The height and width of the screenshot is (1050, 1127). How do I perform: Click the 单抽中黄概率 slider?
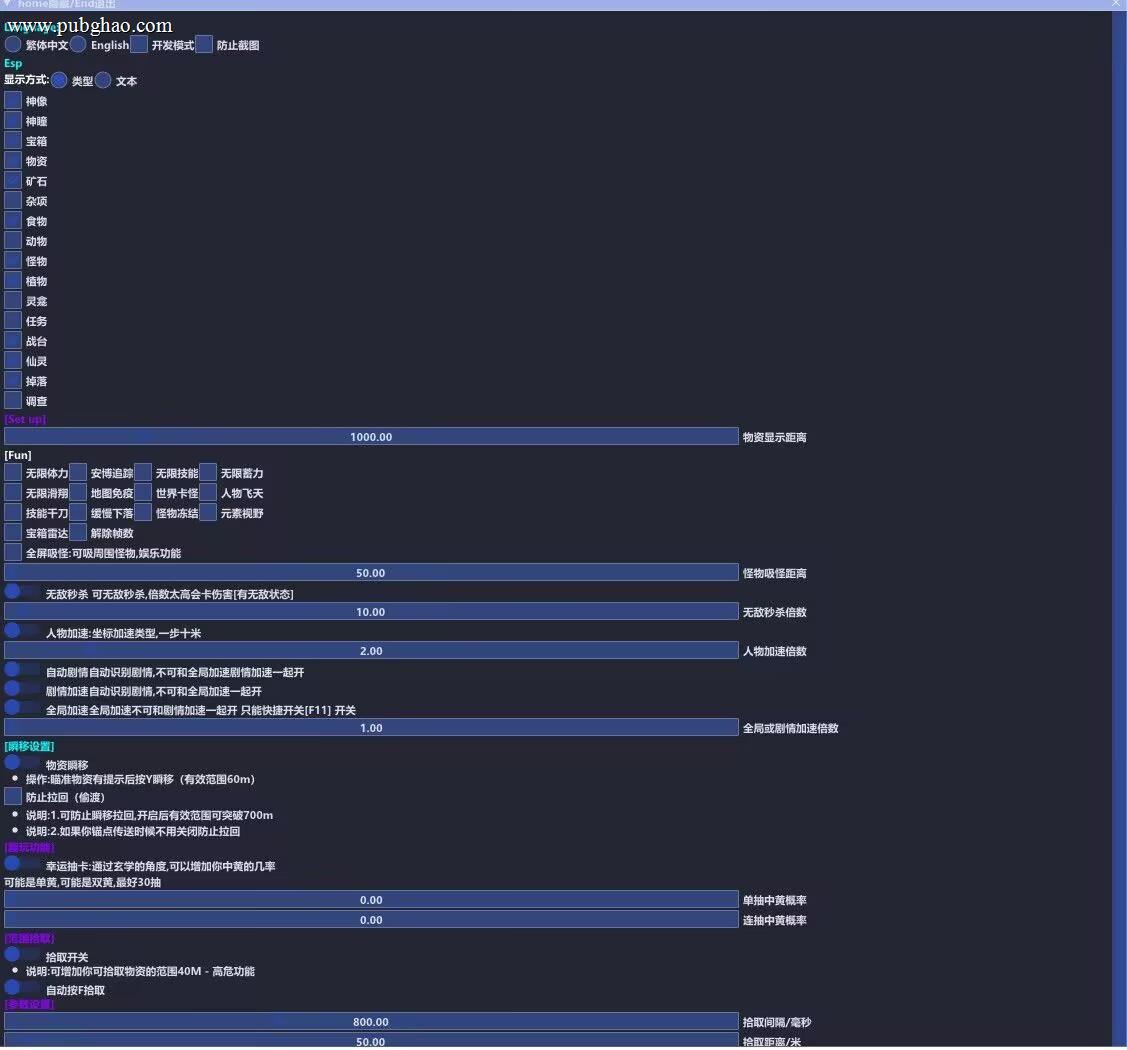(x=371, y=900)
